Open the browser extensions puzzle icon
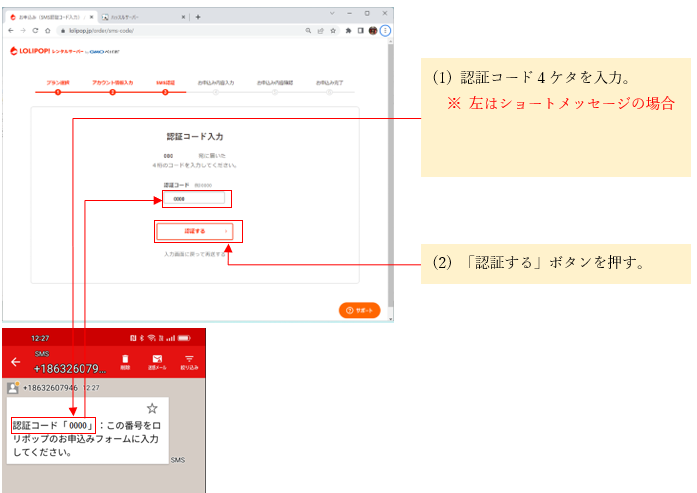The image size is (697, 493). (x=349, y=31)
